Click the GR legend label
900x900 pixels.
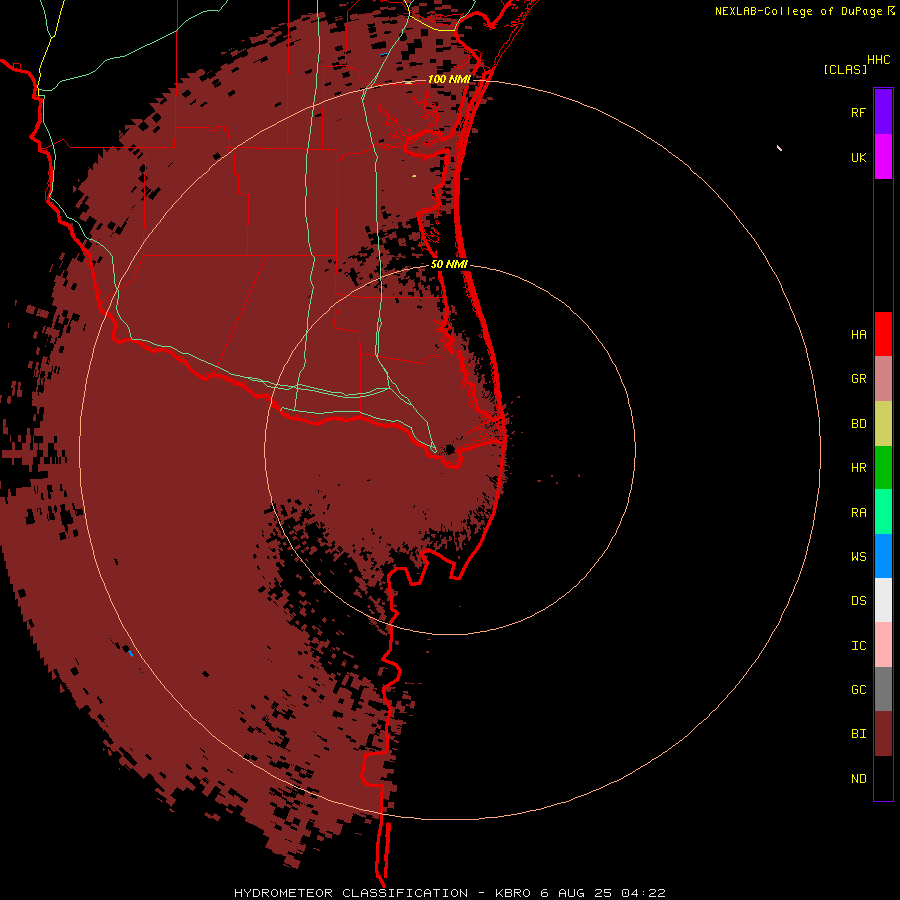pyautogui.click(x=859, y=379)
